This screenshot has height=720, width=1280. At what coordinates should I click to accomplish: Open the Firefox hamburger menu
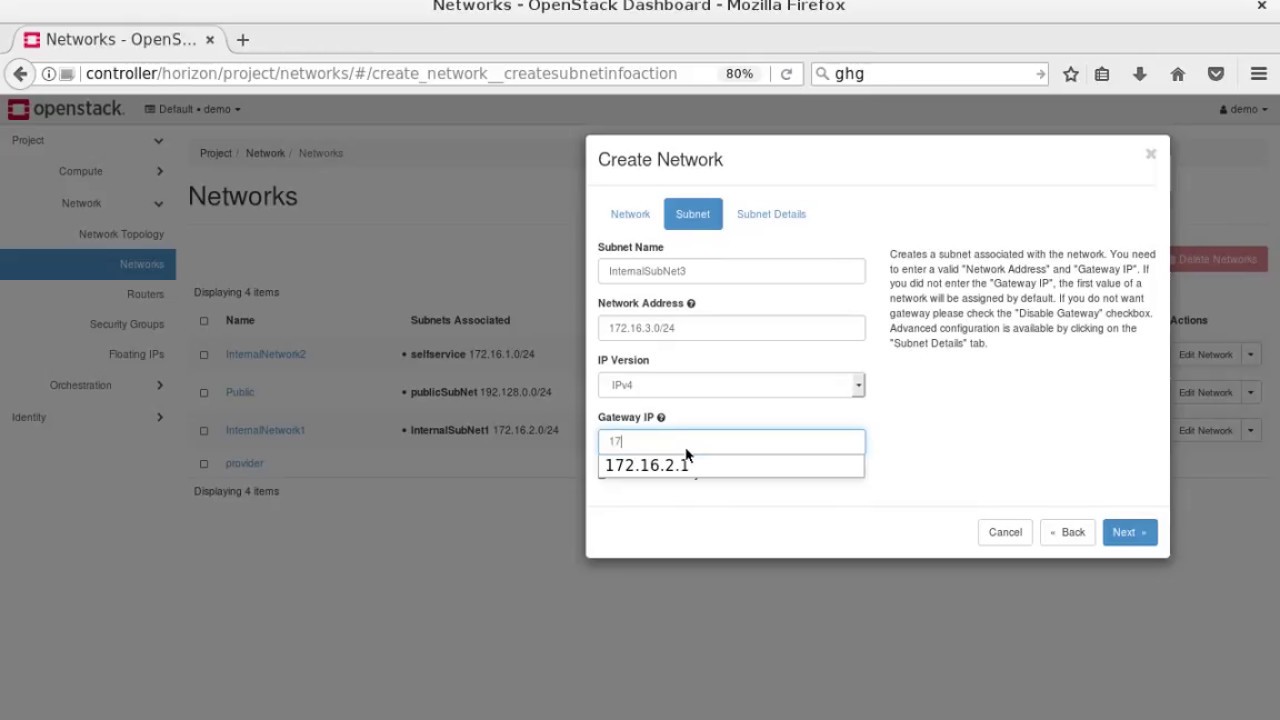[1259, 74]
